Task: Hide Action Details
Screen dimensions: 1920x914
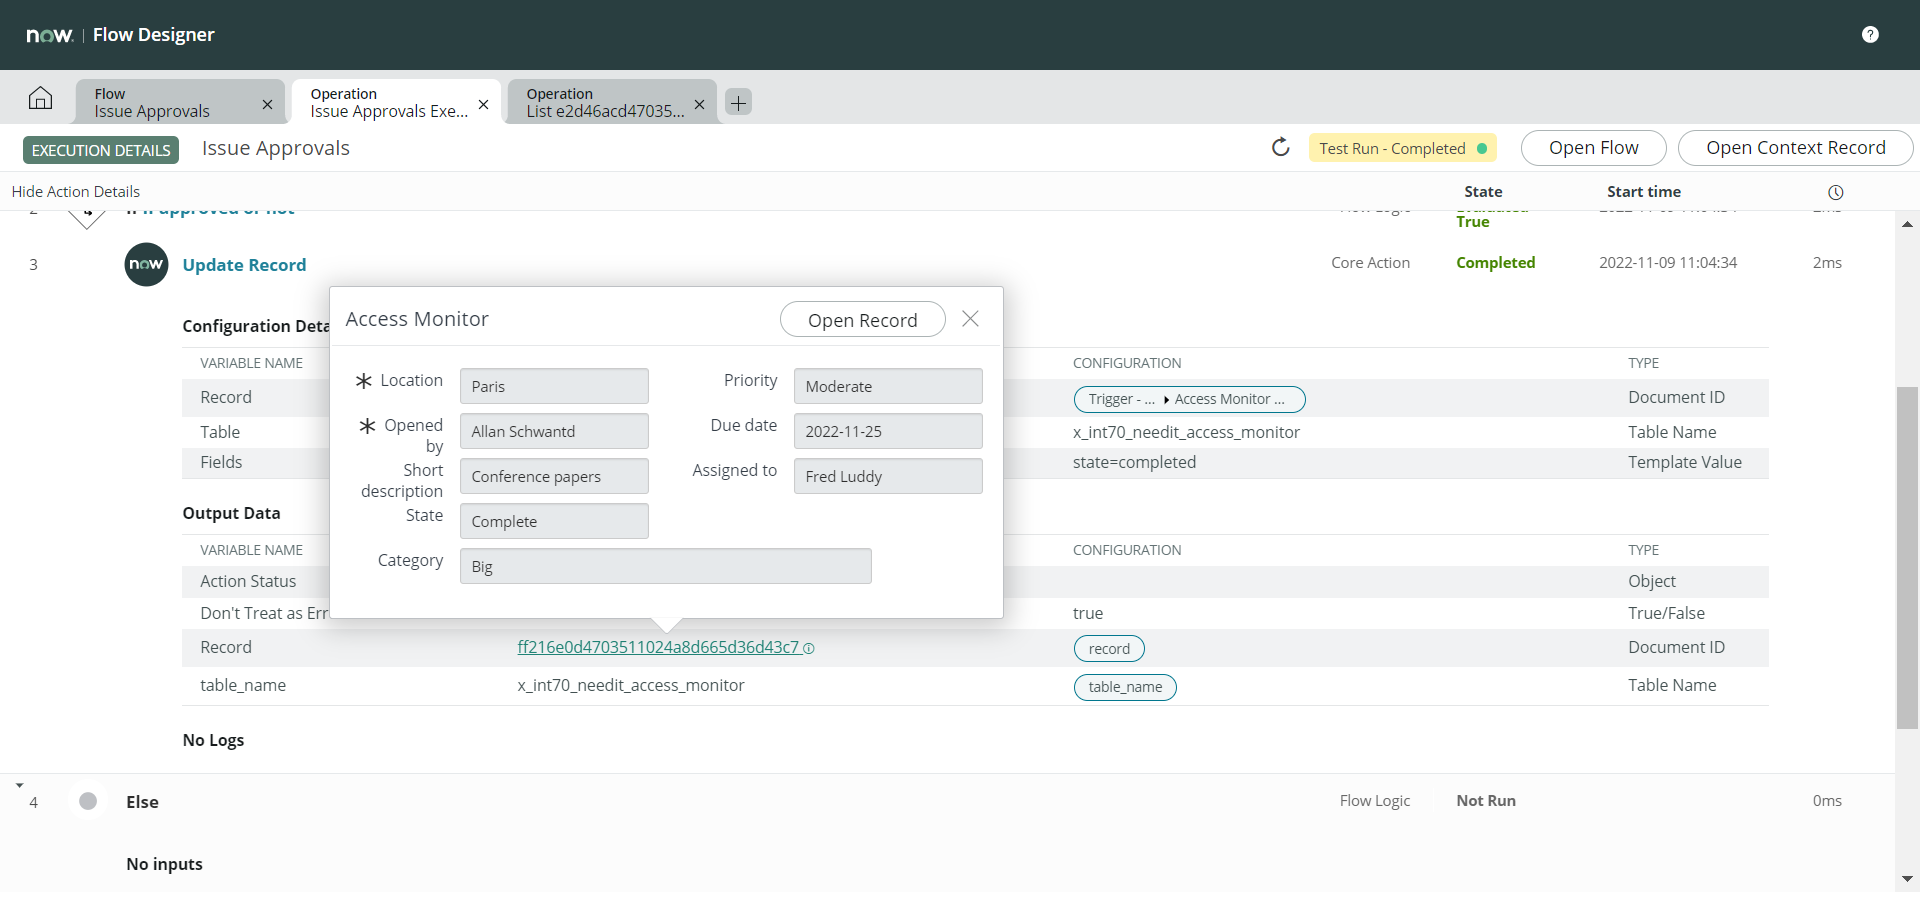Action: click(x=75, y=191)
